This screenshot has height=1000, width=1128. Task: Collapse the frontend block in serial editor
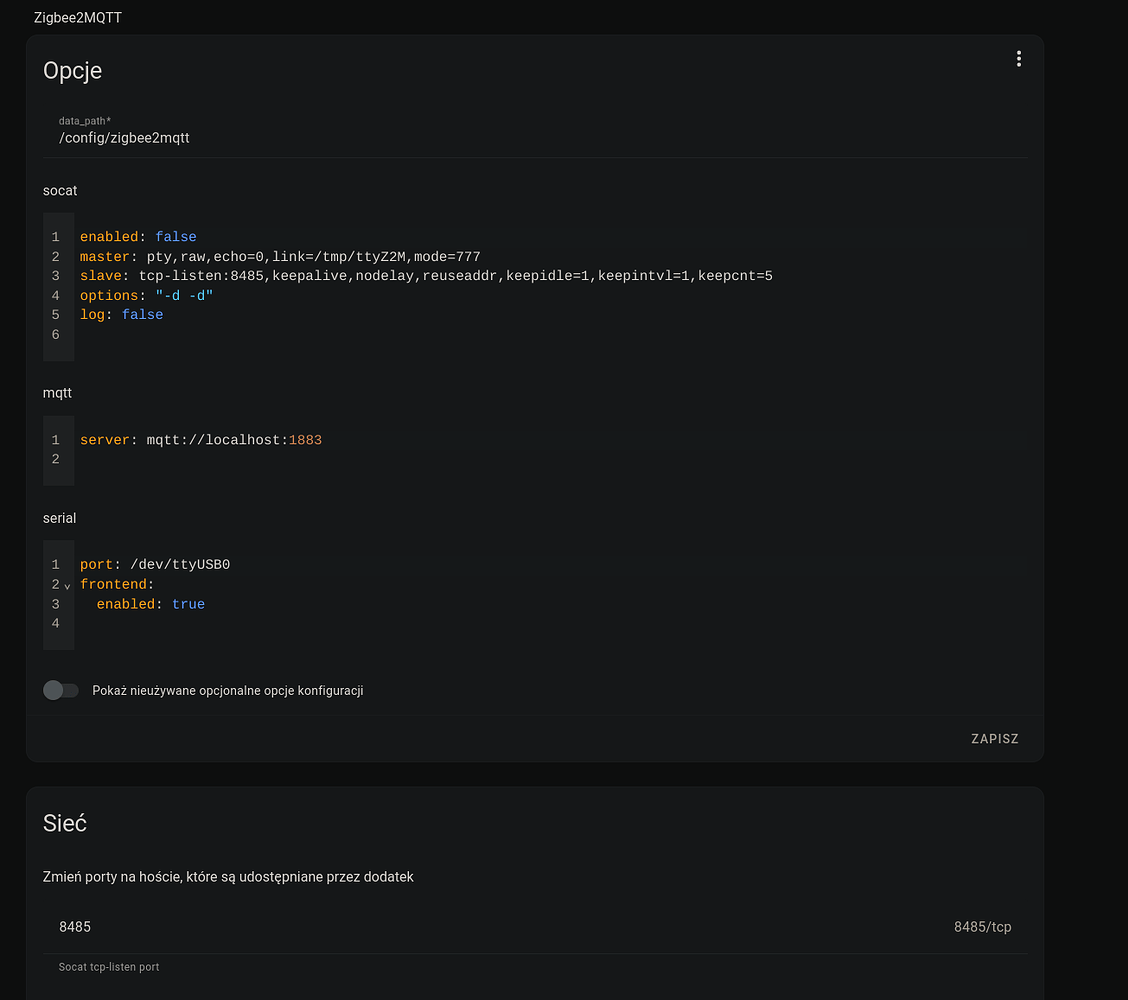[67, 585]
